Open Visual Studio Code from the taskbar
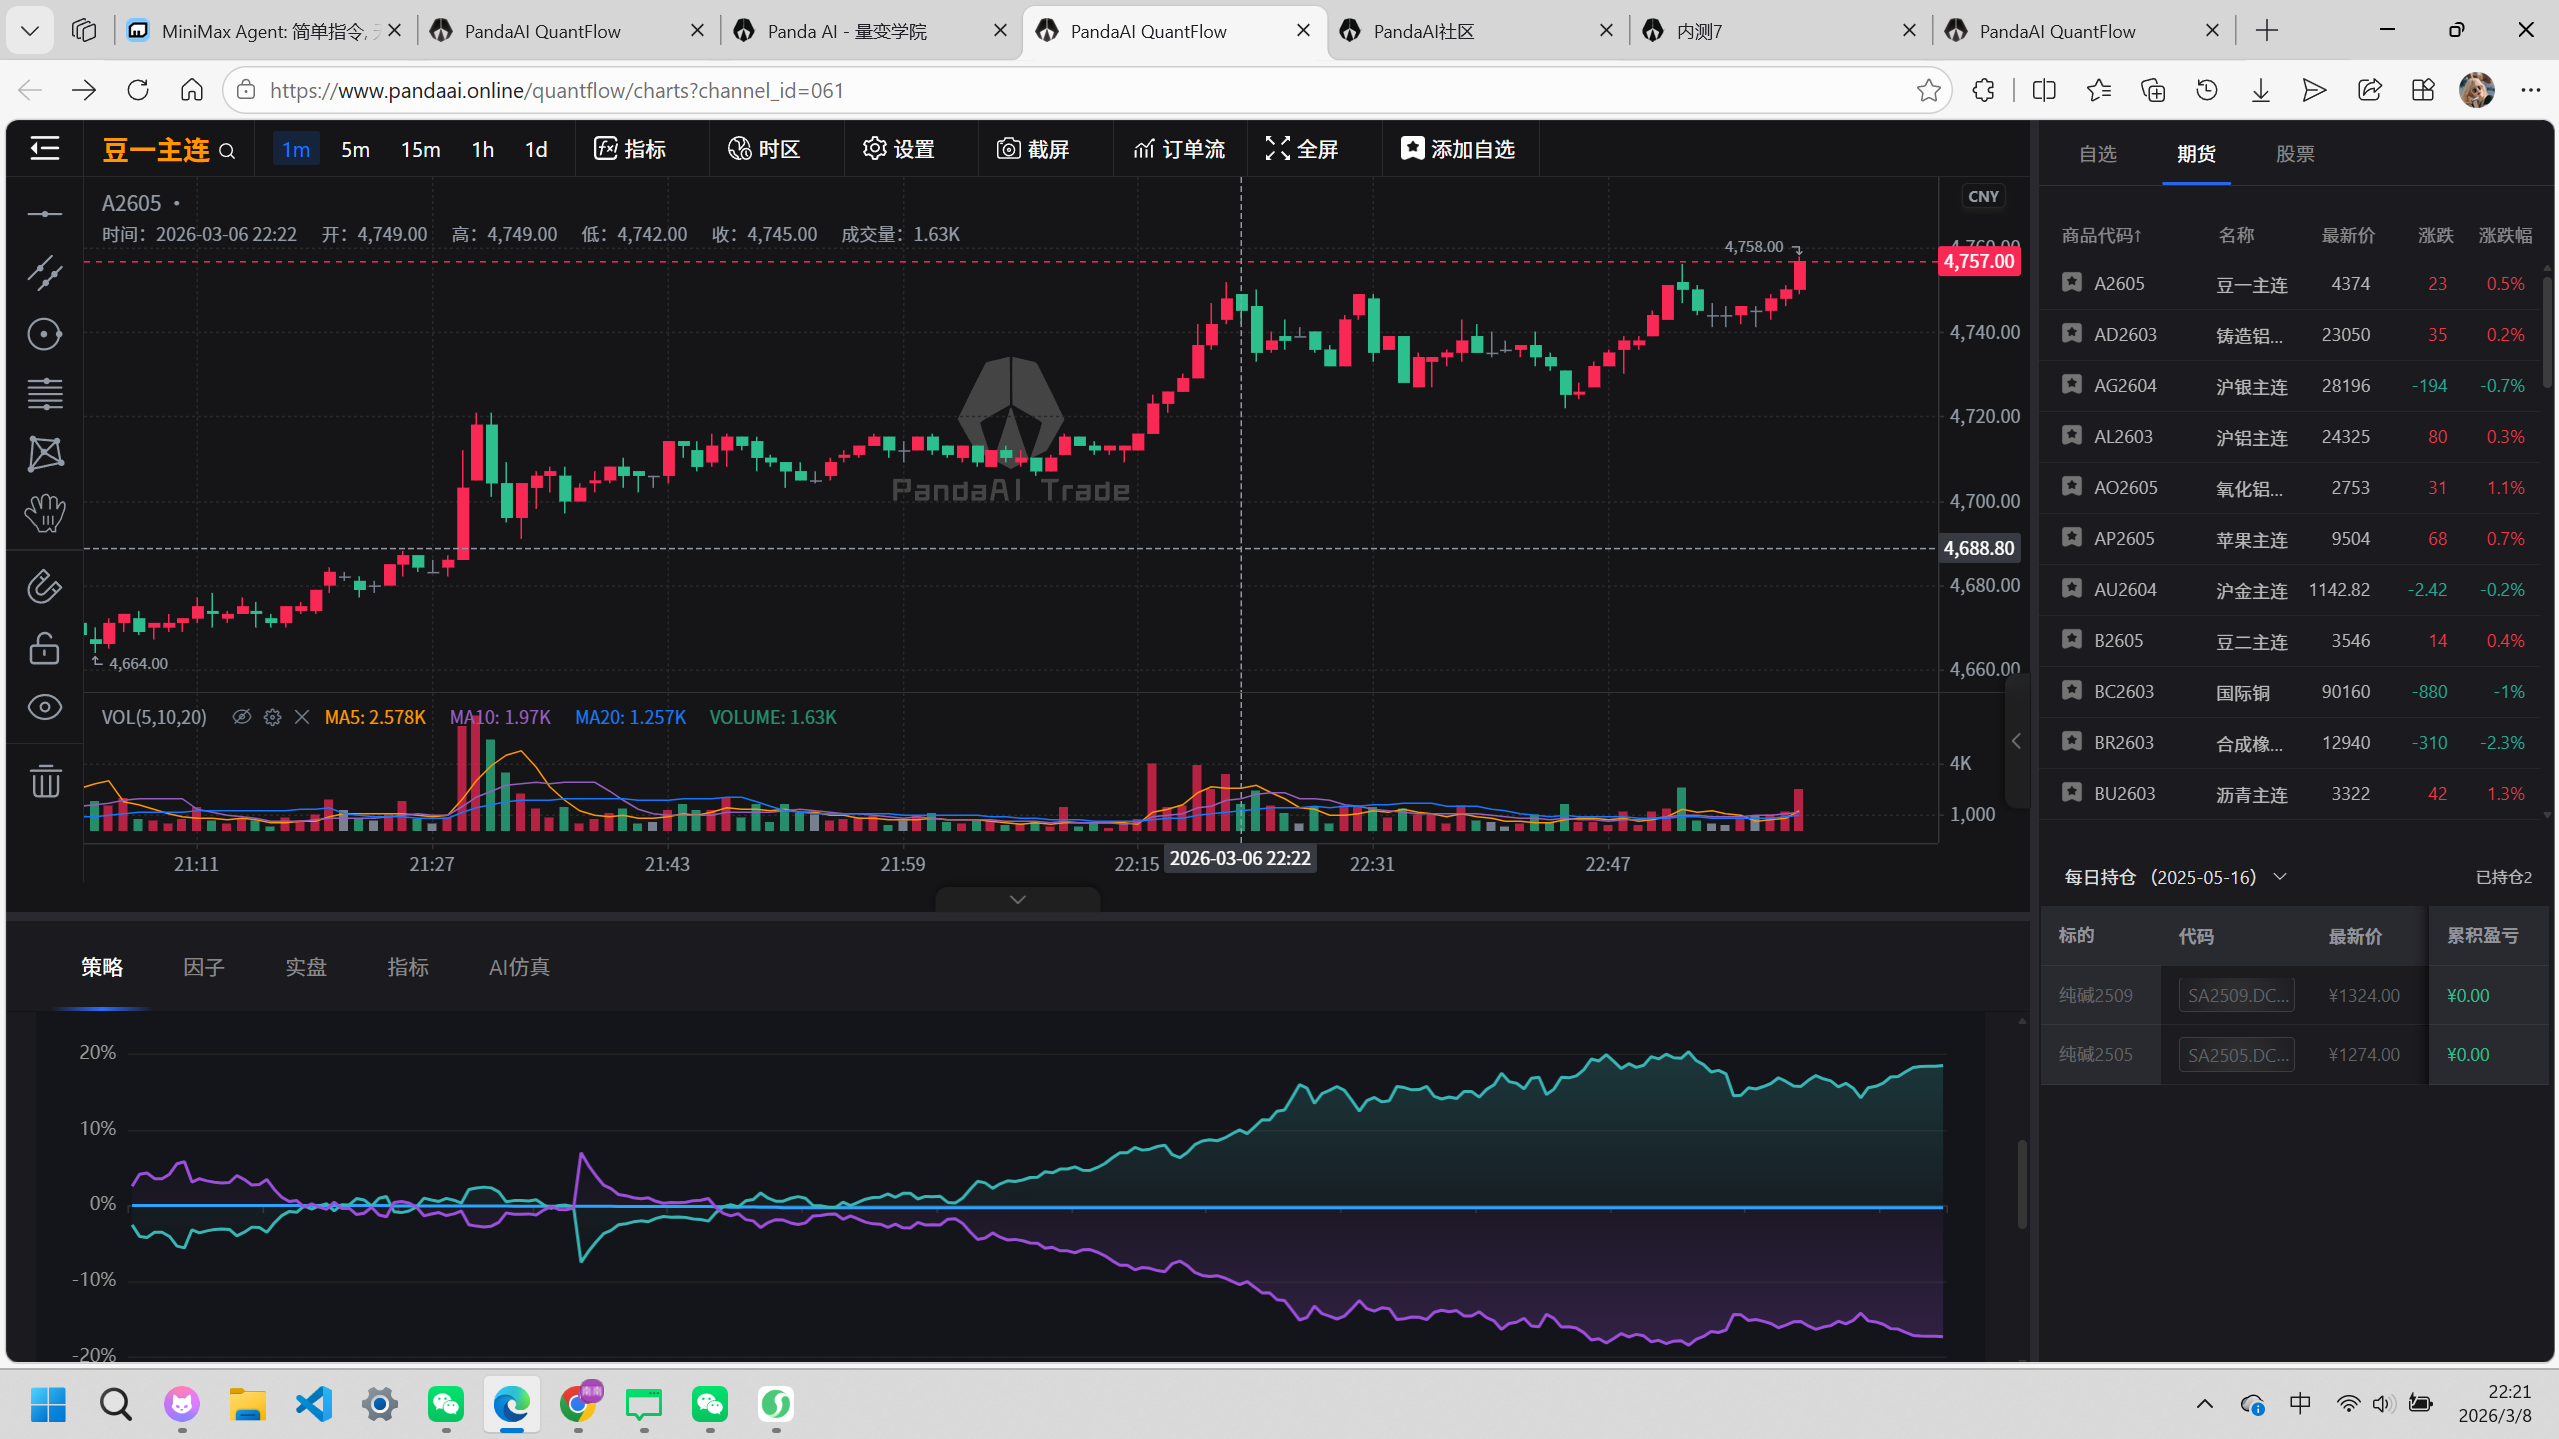The image size is (2559, 1439). tap(314, 1404)
